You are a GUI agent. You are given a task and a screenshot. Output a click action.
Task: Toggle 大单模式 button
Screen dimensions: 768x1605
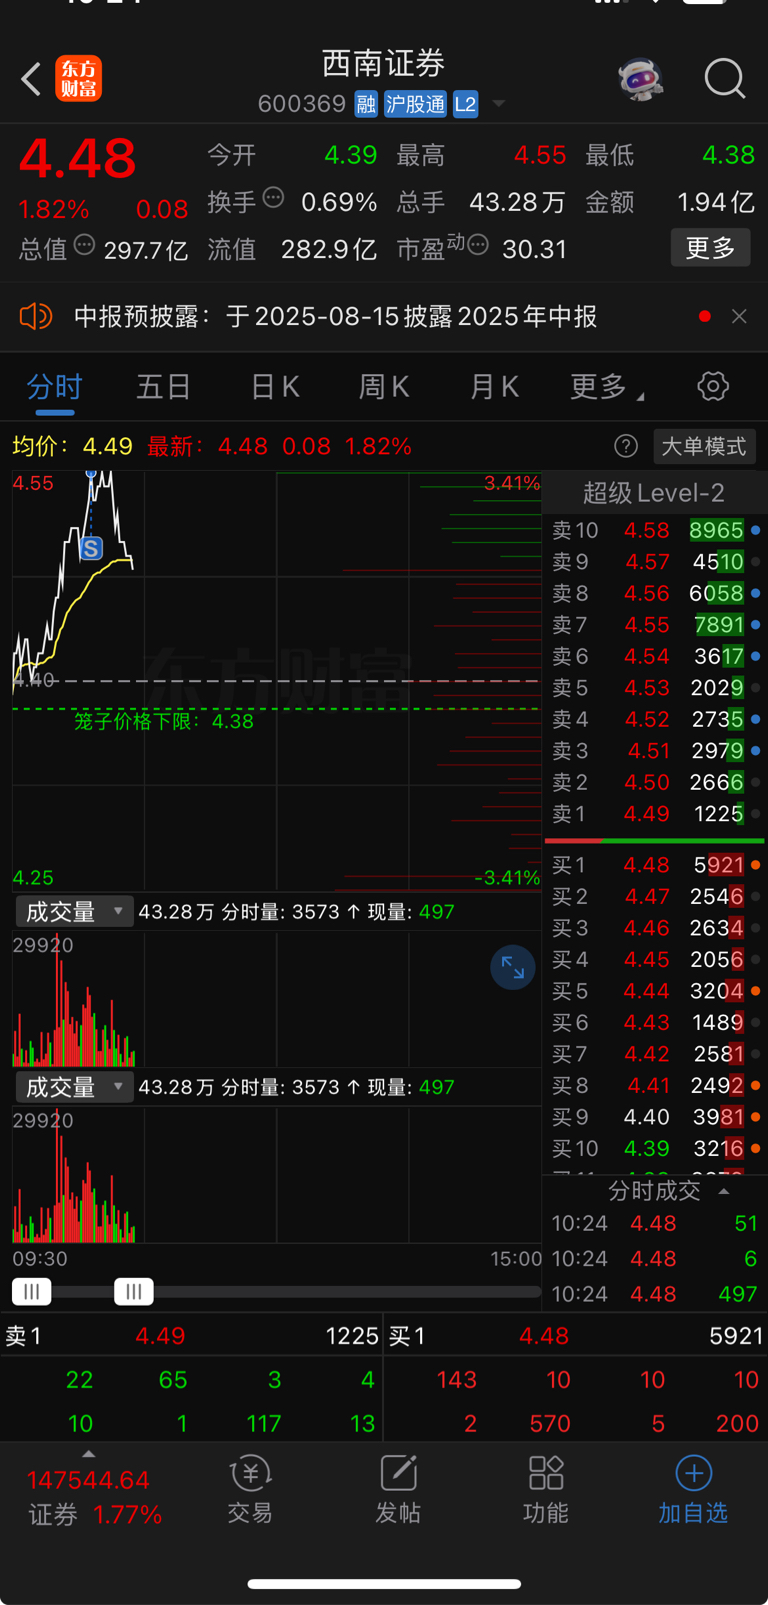(x=704, y=446)
